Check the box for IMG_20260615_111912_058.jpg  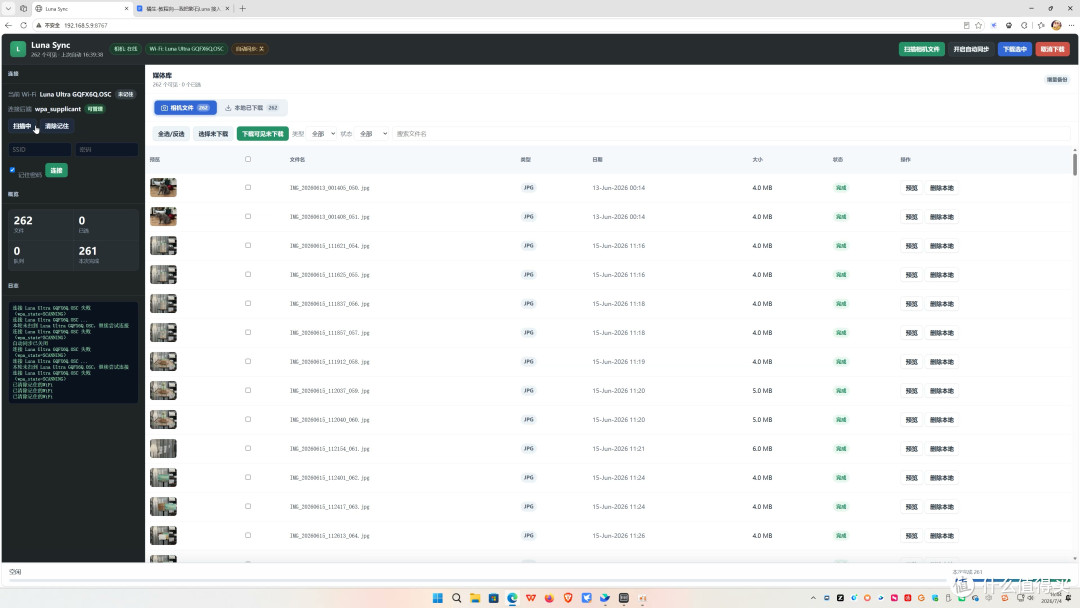click(x=248, y=361)
